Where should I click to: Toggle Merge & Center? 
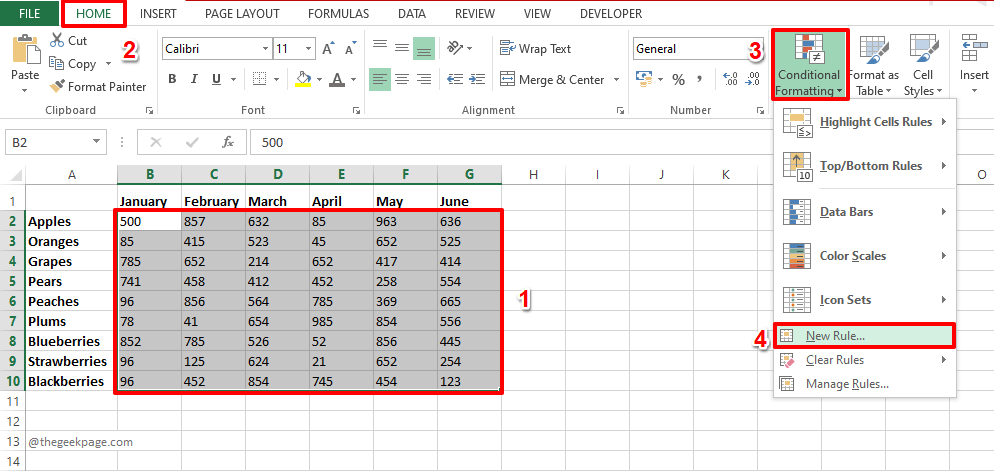[x=552, y=79]
